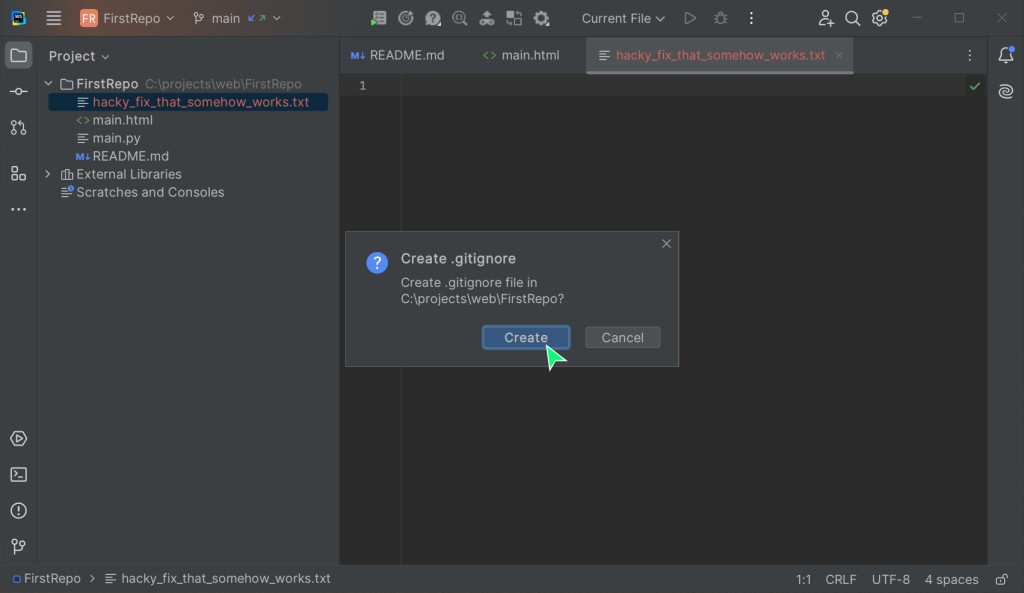Switch to the main.html editor tab
The image size is (1024, 593).
(x=521, y=56)
